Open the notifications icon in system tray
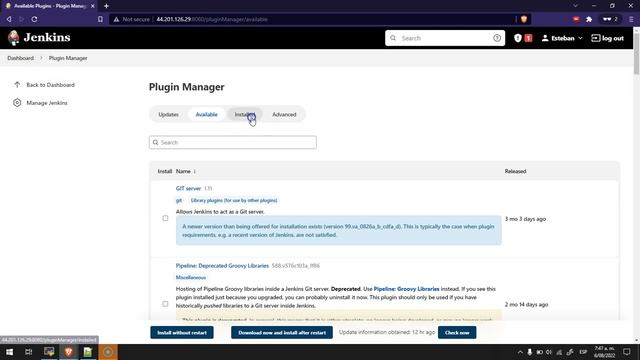The height and width of the screenshot is (360, 640). [627, 352]
